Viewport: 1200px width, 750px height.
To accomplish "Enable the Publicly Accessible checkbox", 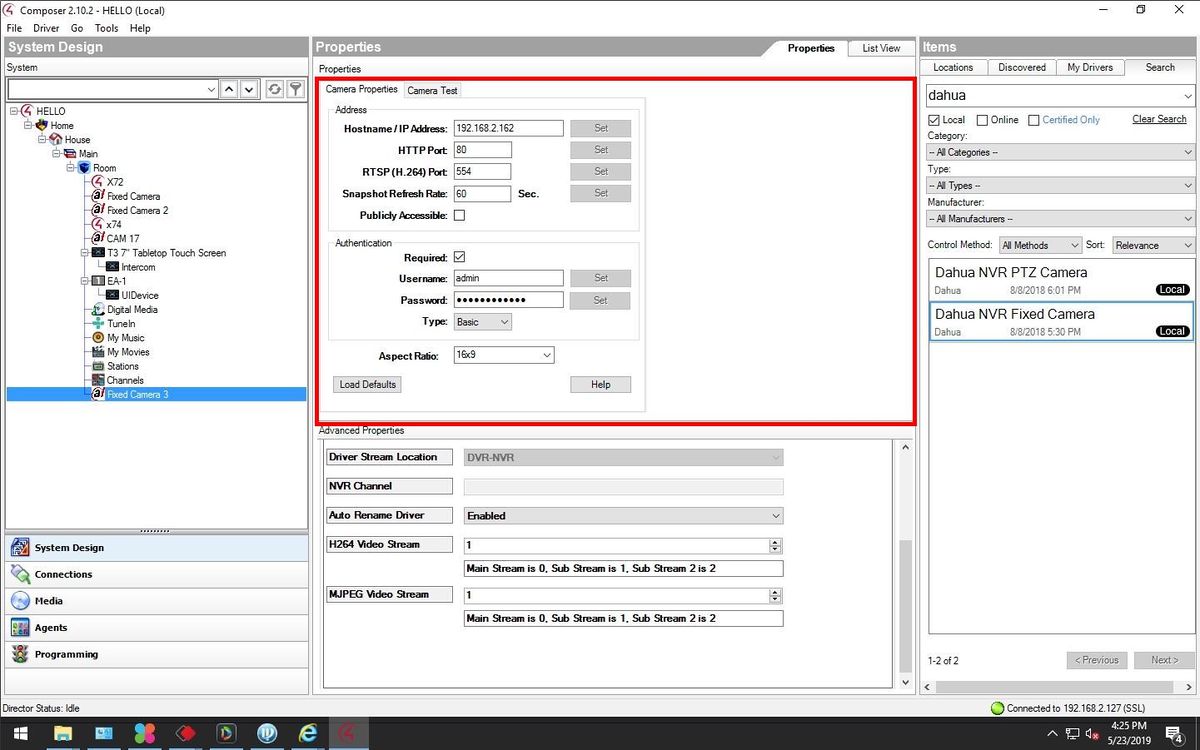I will [x=459, y=215].
